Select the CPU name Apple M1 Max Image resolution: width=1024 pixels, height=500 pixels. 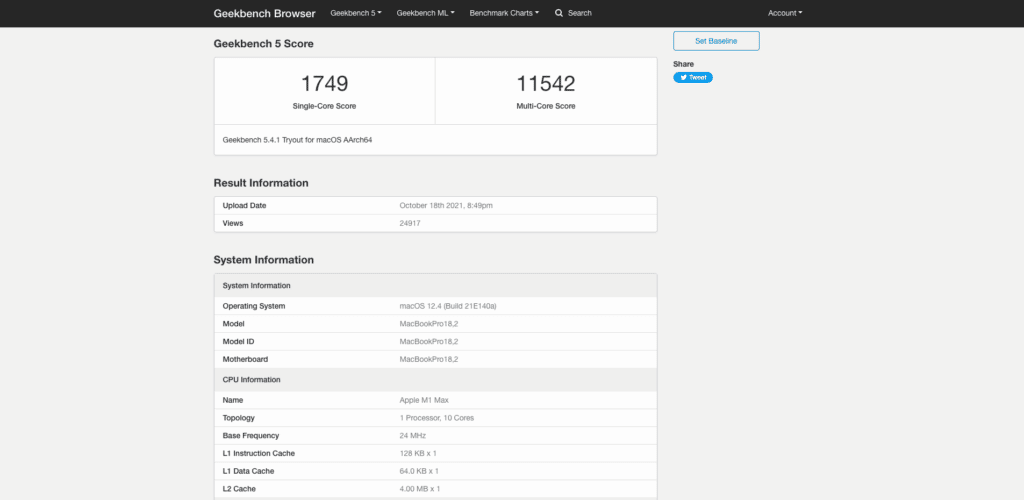pos(424,400)
